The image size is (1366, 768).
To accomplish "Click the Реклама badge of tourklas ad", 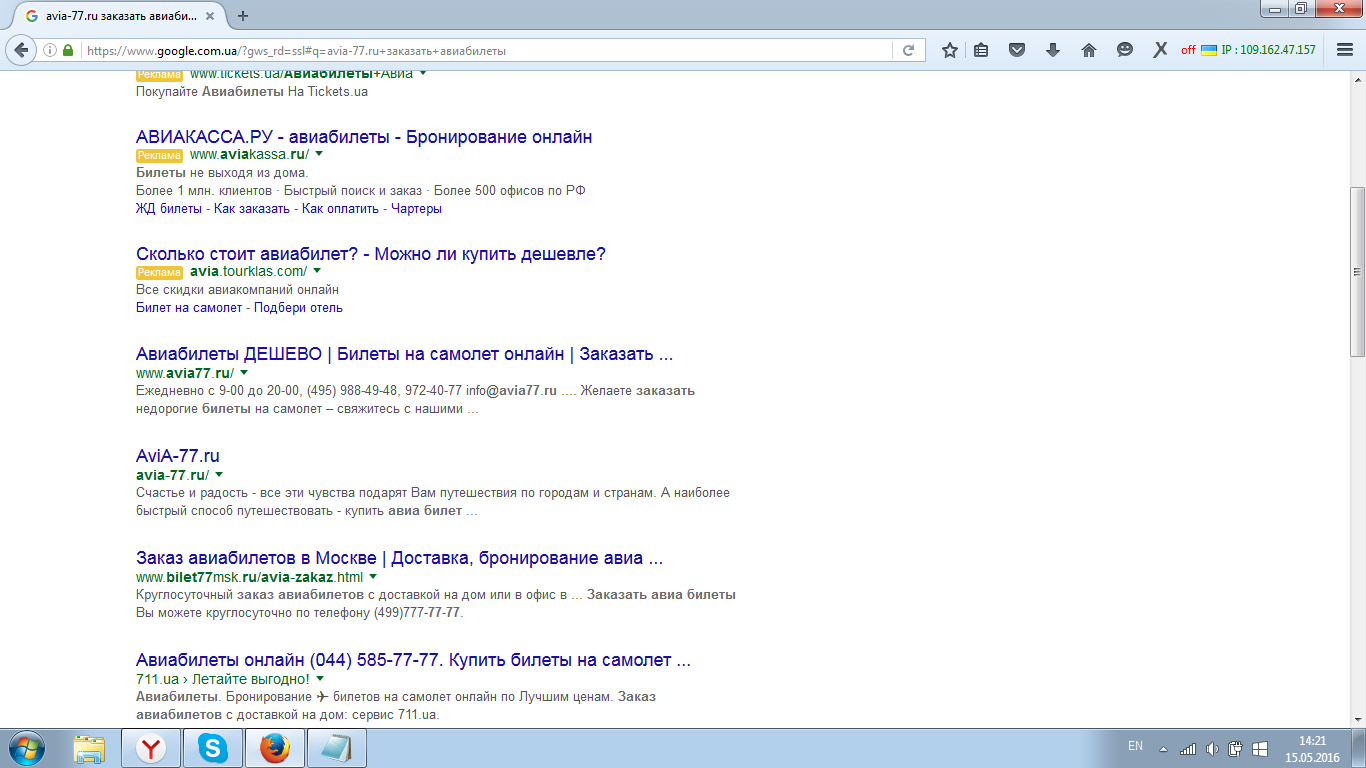I will click(160, 272).
